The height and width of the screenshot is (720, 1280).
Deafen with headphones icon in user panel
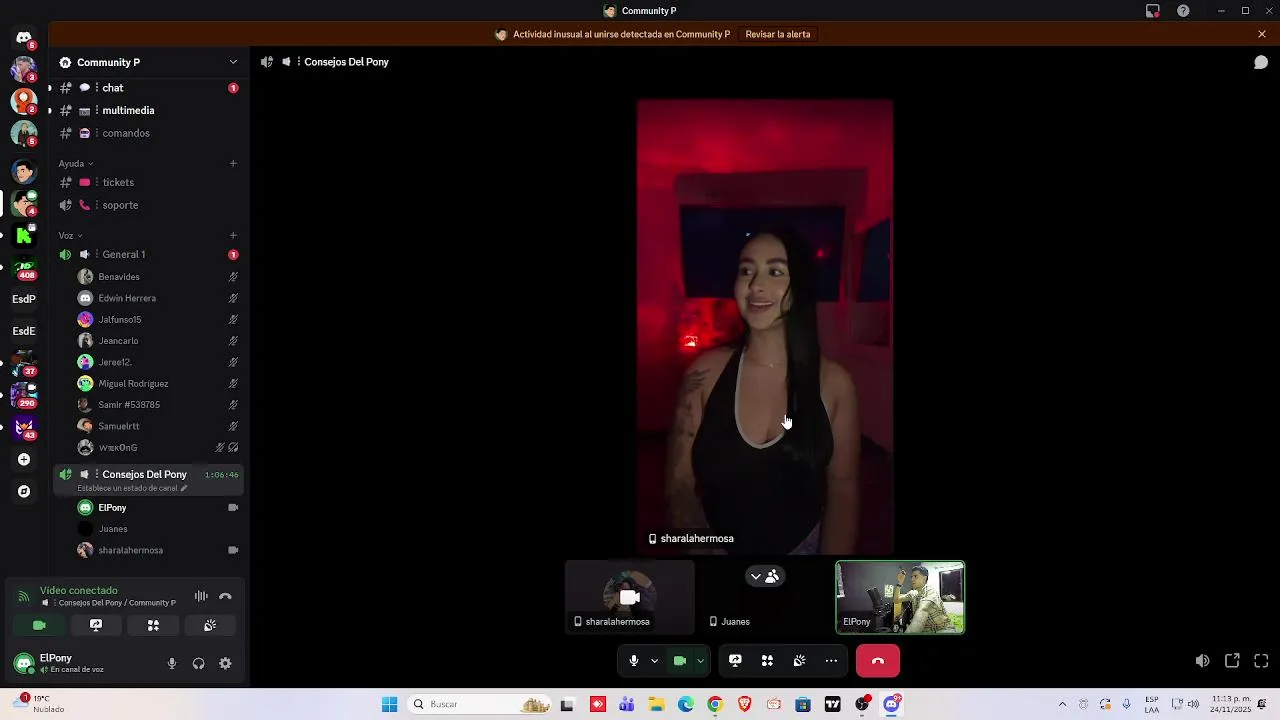pos(198,663)
